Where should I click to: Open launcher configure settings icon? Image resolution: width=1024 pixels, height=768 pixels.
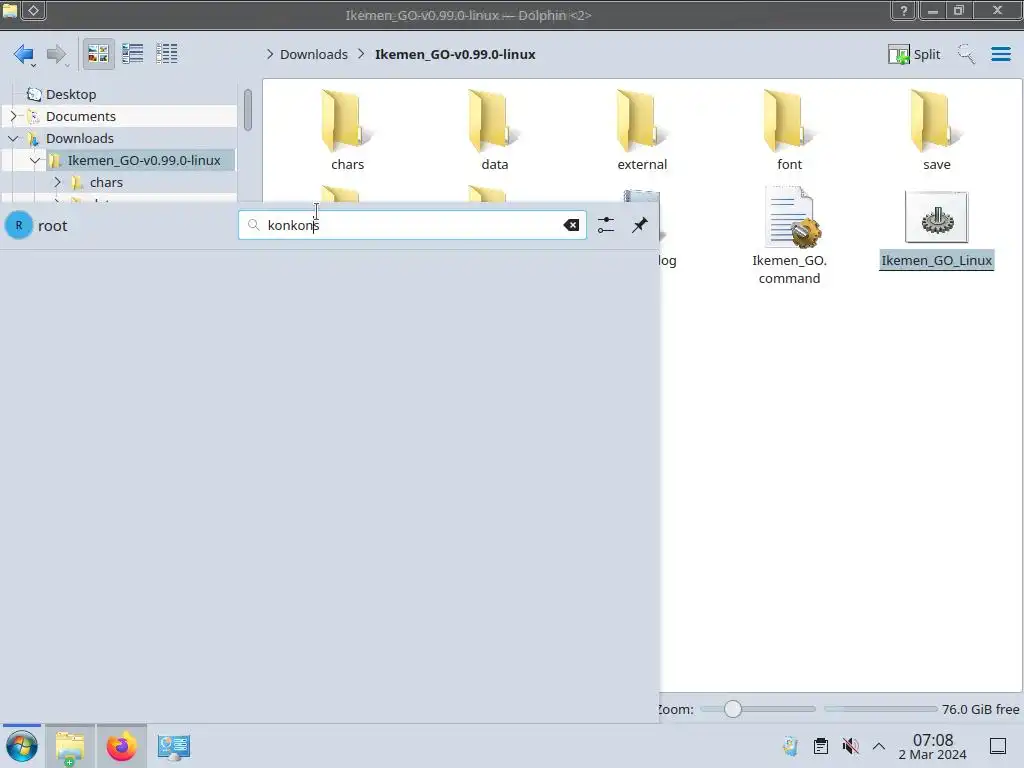pos(606,225)
